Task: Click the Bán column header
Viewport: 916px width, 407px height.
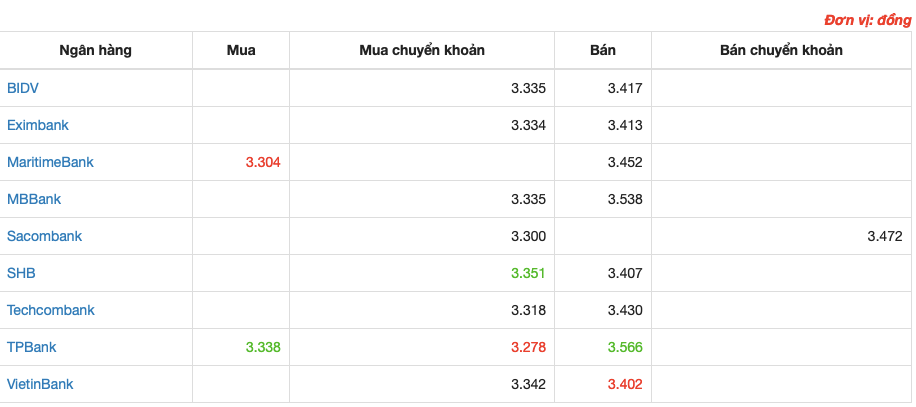Action: (x=603, y=50)
